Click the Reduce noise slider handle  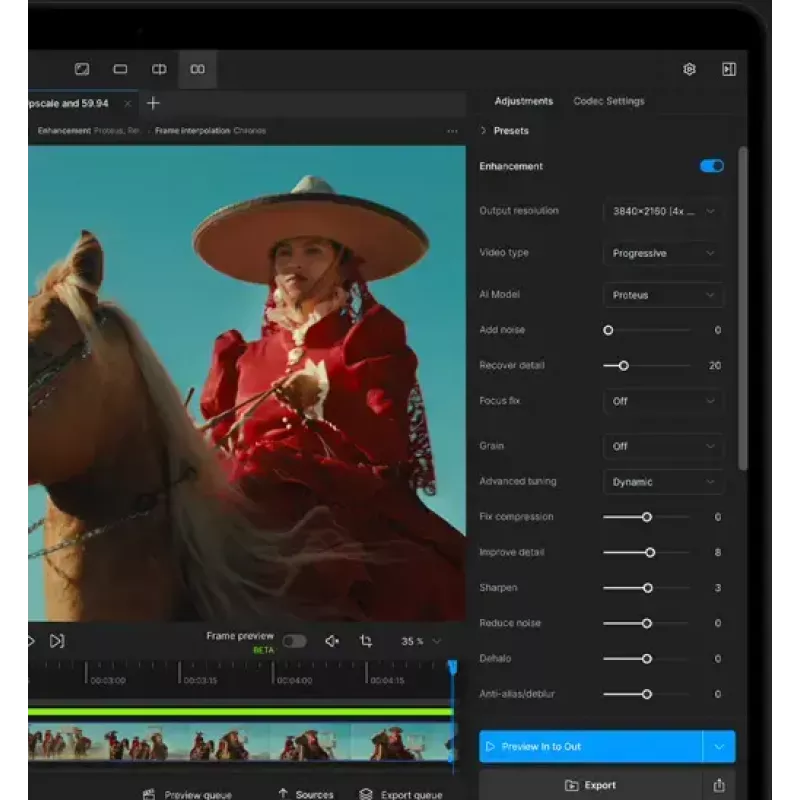646,623
